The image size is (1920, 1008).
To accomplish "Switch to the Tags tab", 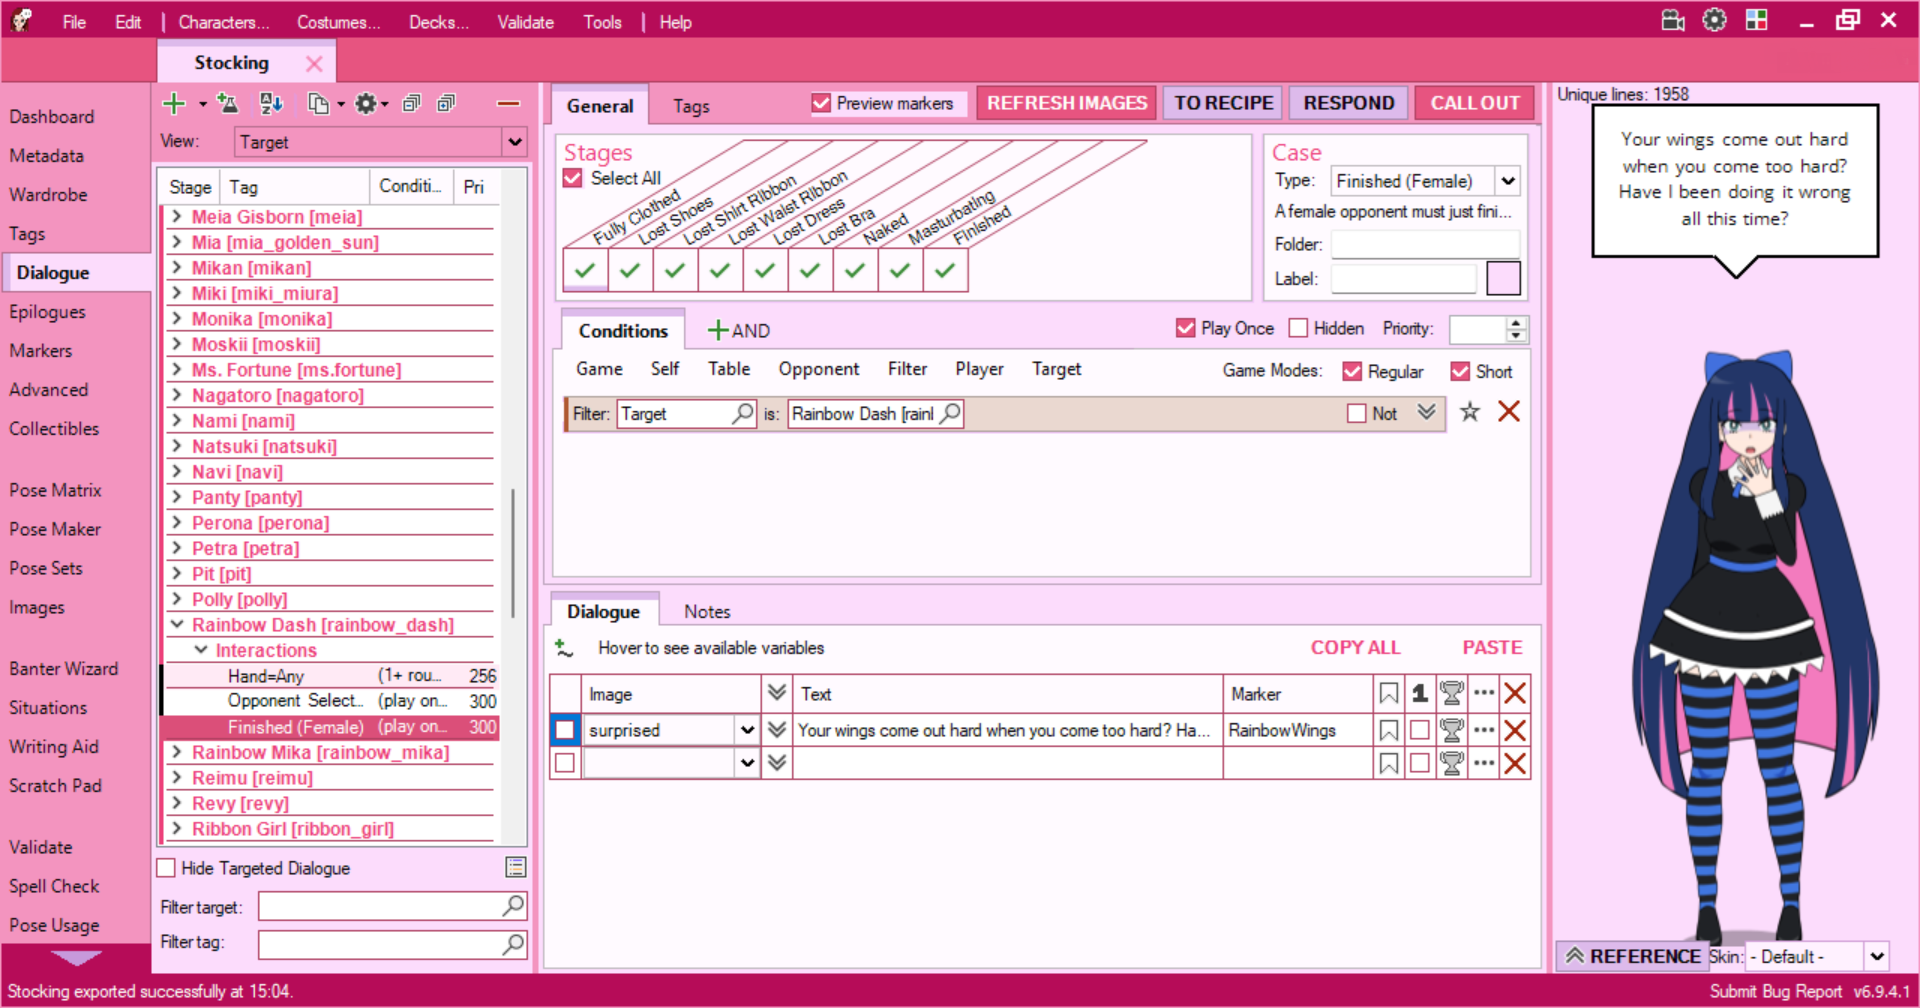I will (691, 106).
